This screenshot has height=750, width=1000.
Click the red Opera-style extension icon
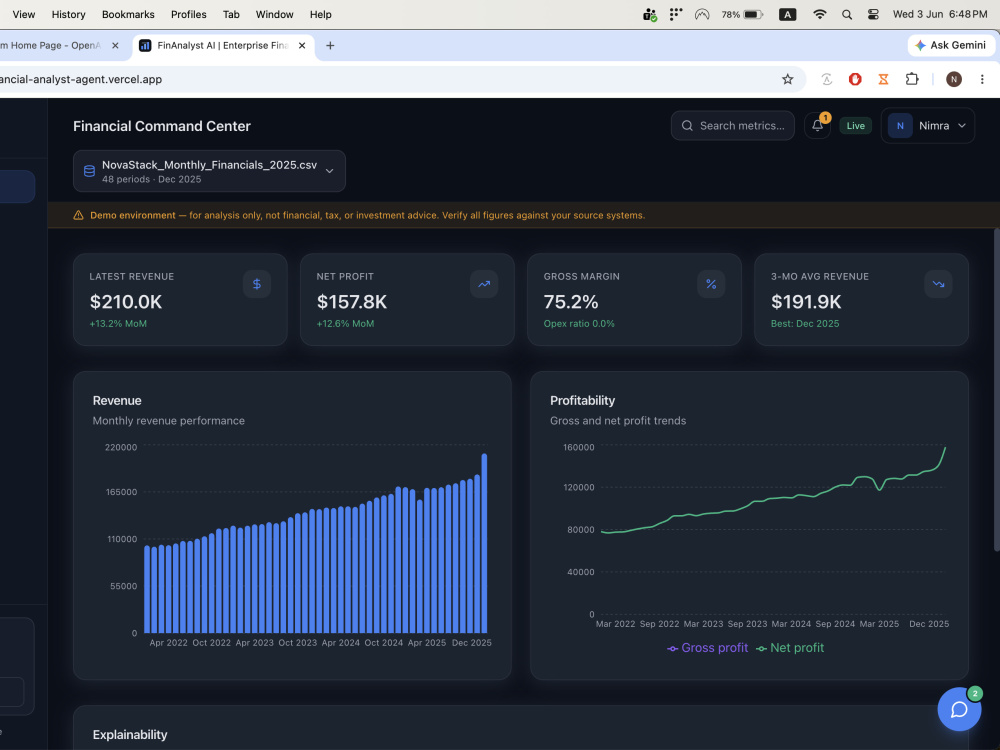(855, 79)
